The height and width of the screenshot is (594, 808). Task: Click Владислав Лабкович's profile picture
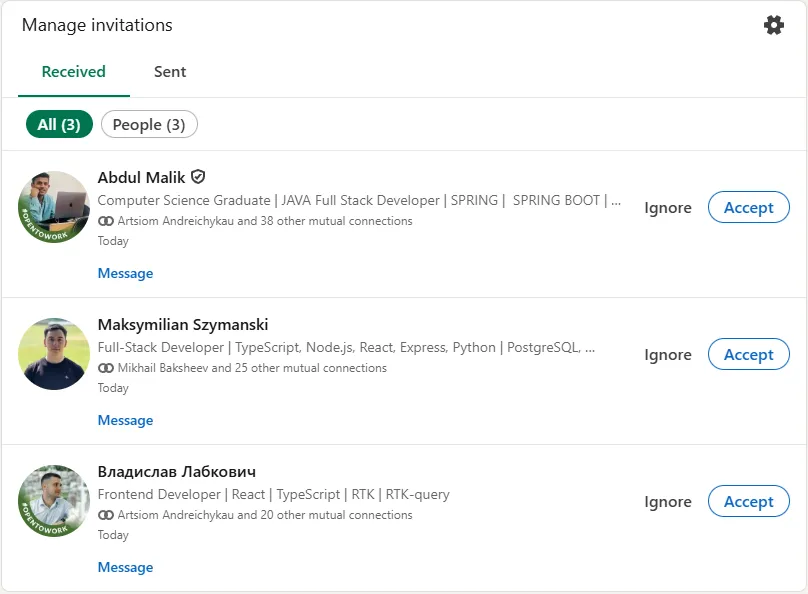tap(54, 501)
